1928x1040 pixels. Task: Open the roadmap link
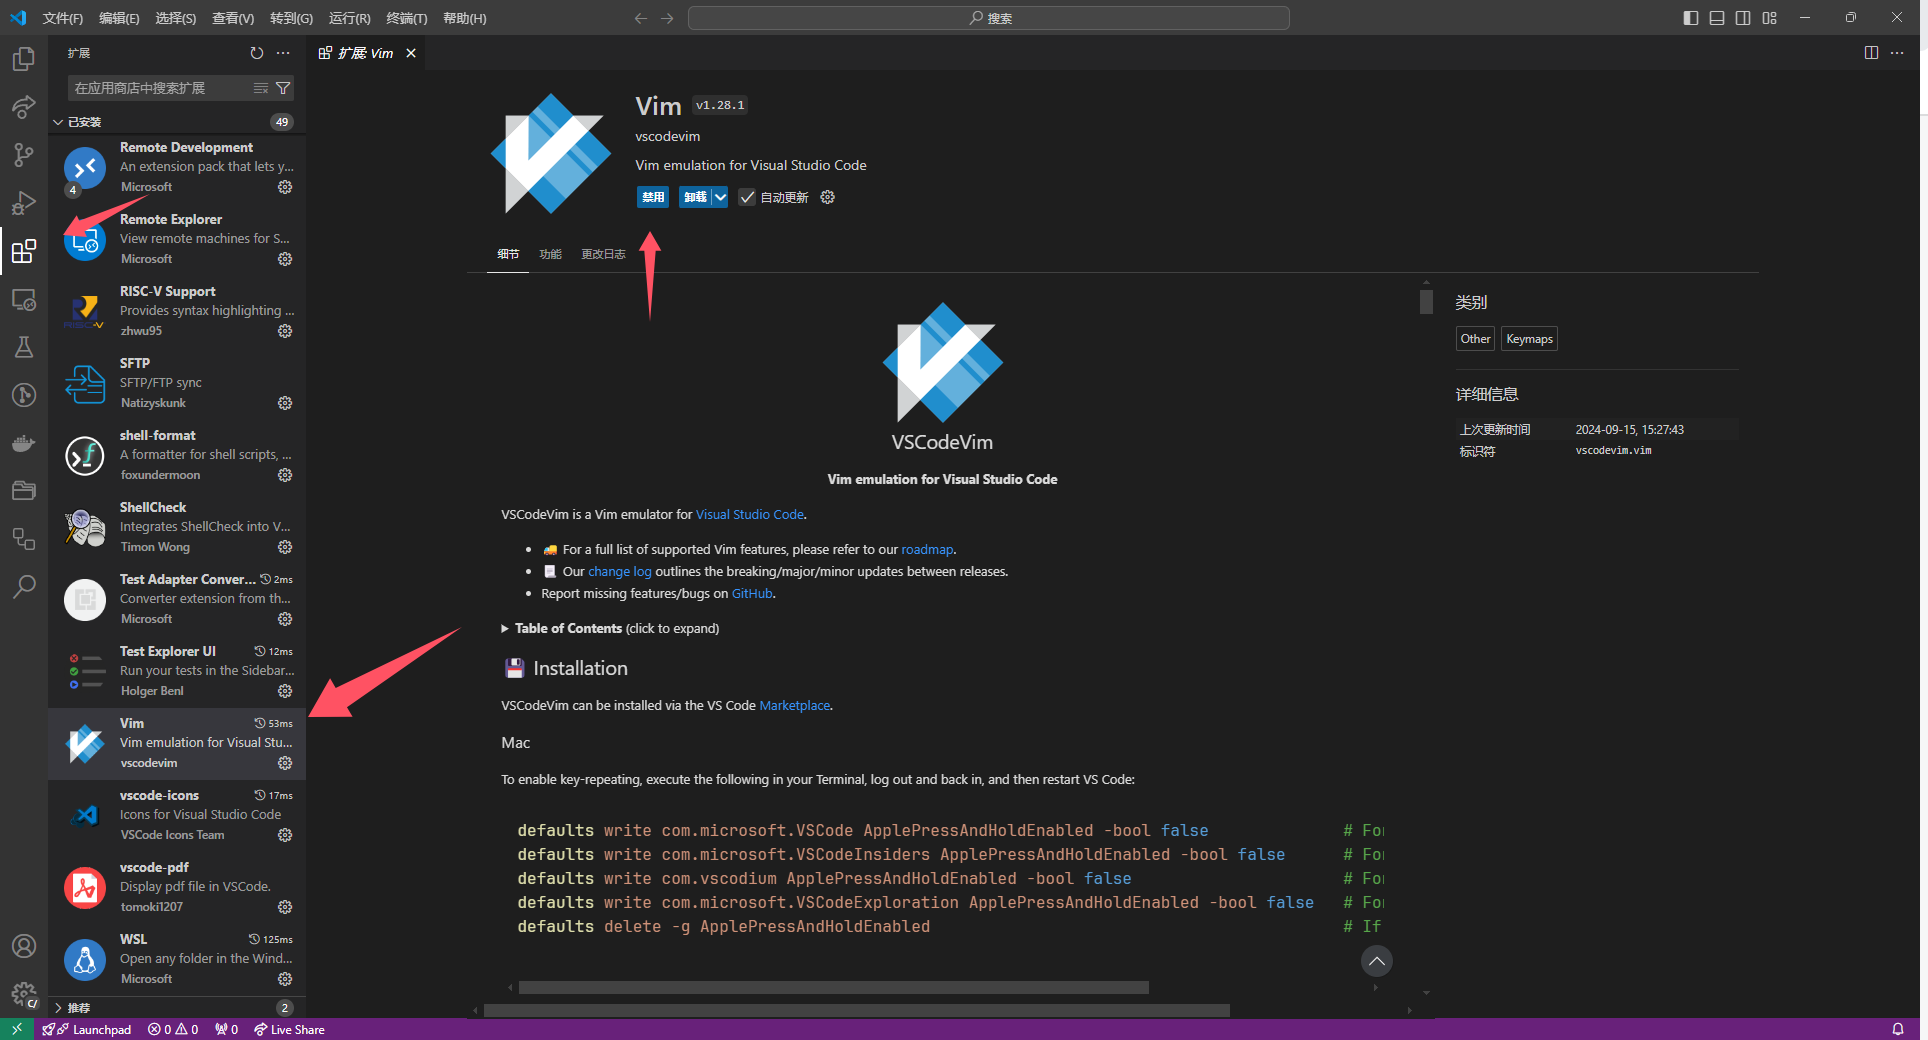(927, 549)
